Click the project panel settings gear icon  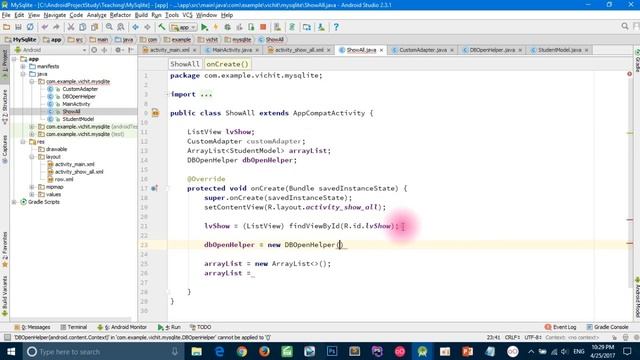(118, 50)
